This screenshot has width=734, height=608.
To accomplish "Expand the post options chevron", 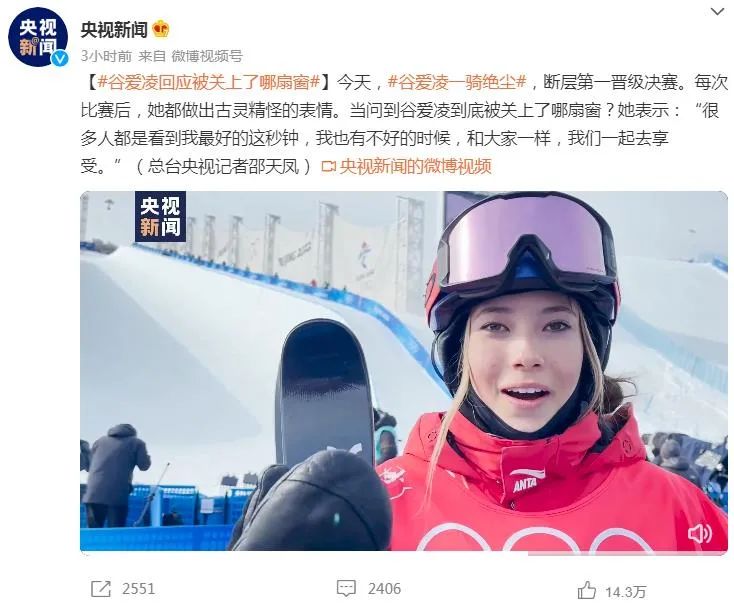I will (x=717, y=11).
